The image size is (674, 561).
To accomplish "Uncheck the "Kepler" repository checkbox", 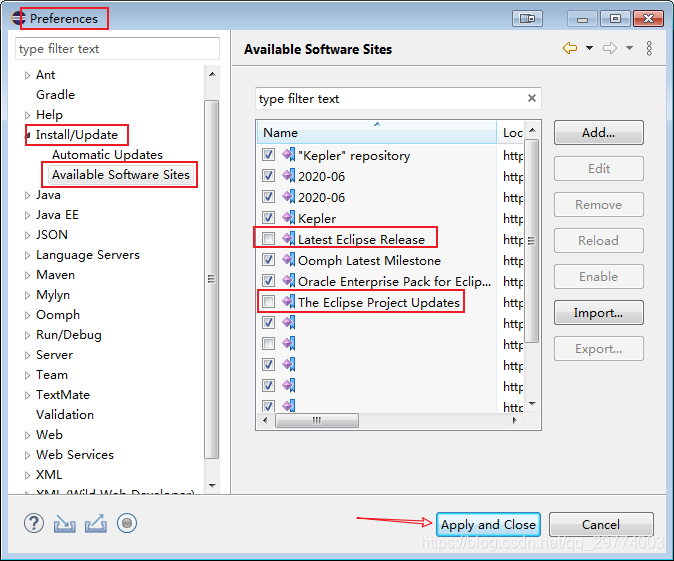I will pyautogui.click(x=269, y=154).
